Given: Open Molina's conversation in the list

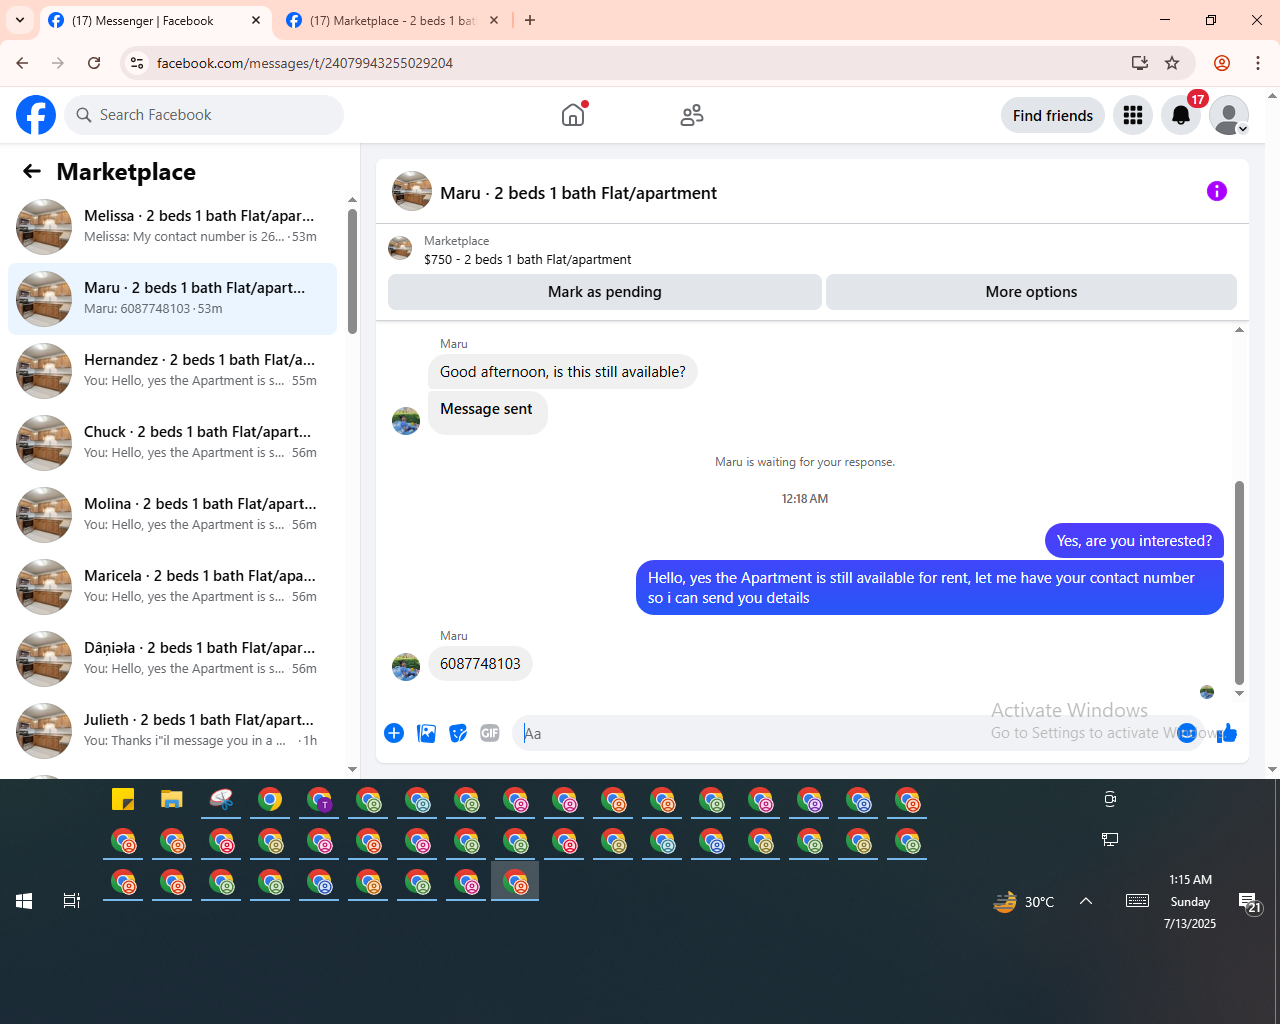Looking at the screenshot, I should pos(172,515).
